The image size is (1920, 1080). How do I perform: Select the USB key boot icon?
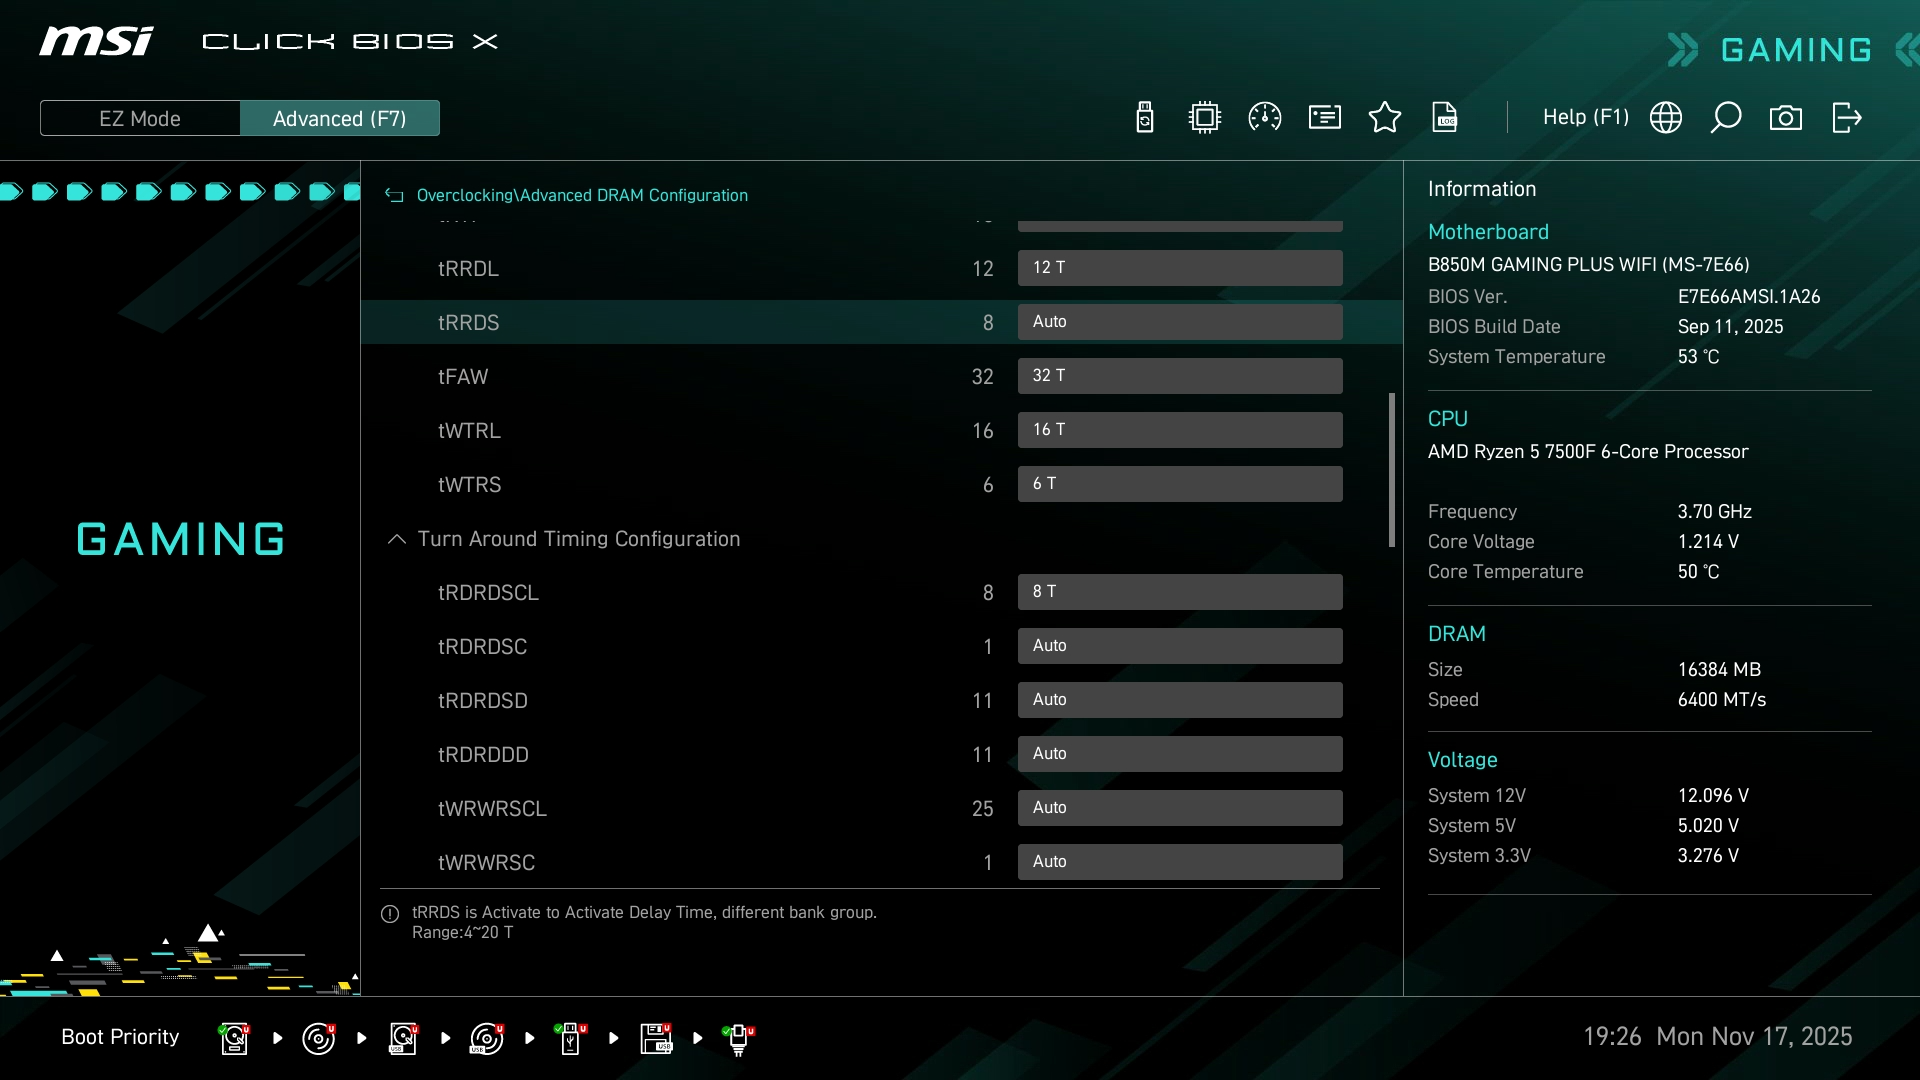(571, 1038)
